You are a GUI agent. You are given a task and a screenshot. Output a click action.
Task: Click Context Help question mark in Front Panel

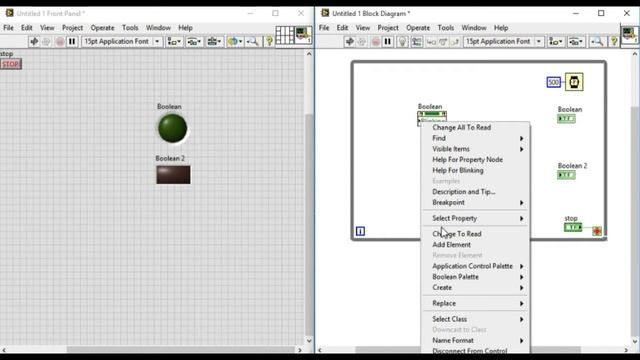269,42
